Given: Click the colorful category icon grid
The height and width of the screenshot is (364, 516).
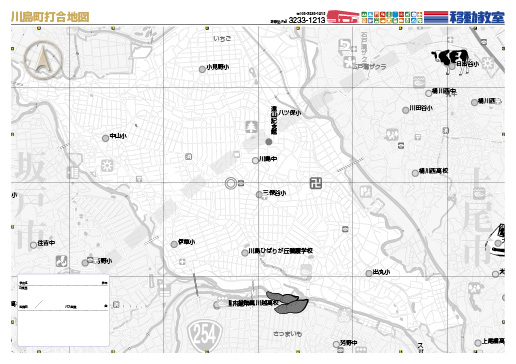Looking at the screenshot, I should 392,17.
